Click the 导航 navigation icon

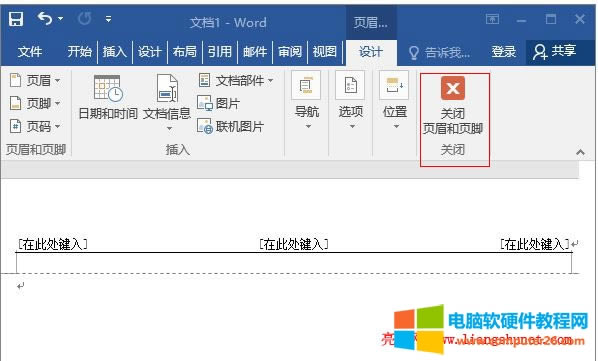click(x=306, y=85)
